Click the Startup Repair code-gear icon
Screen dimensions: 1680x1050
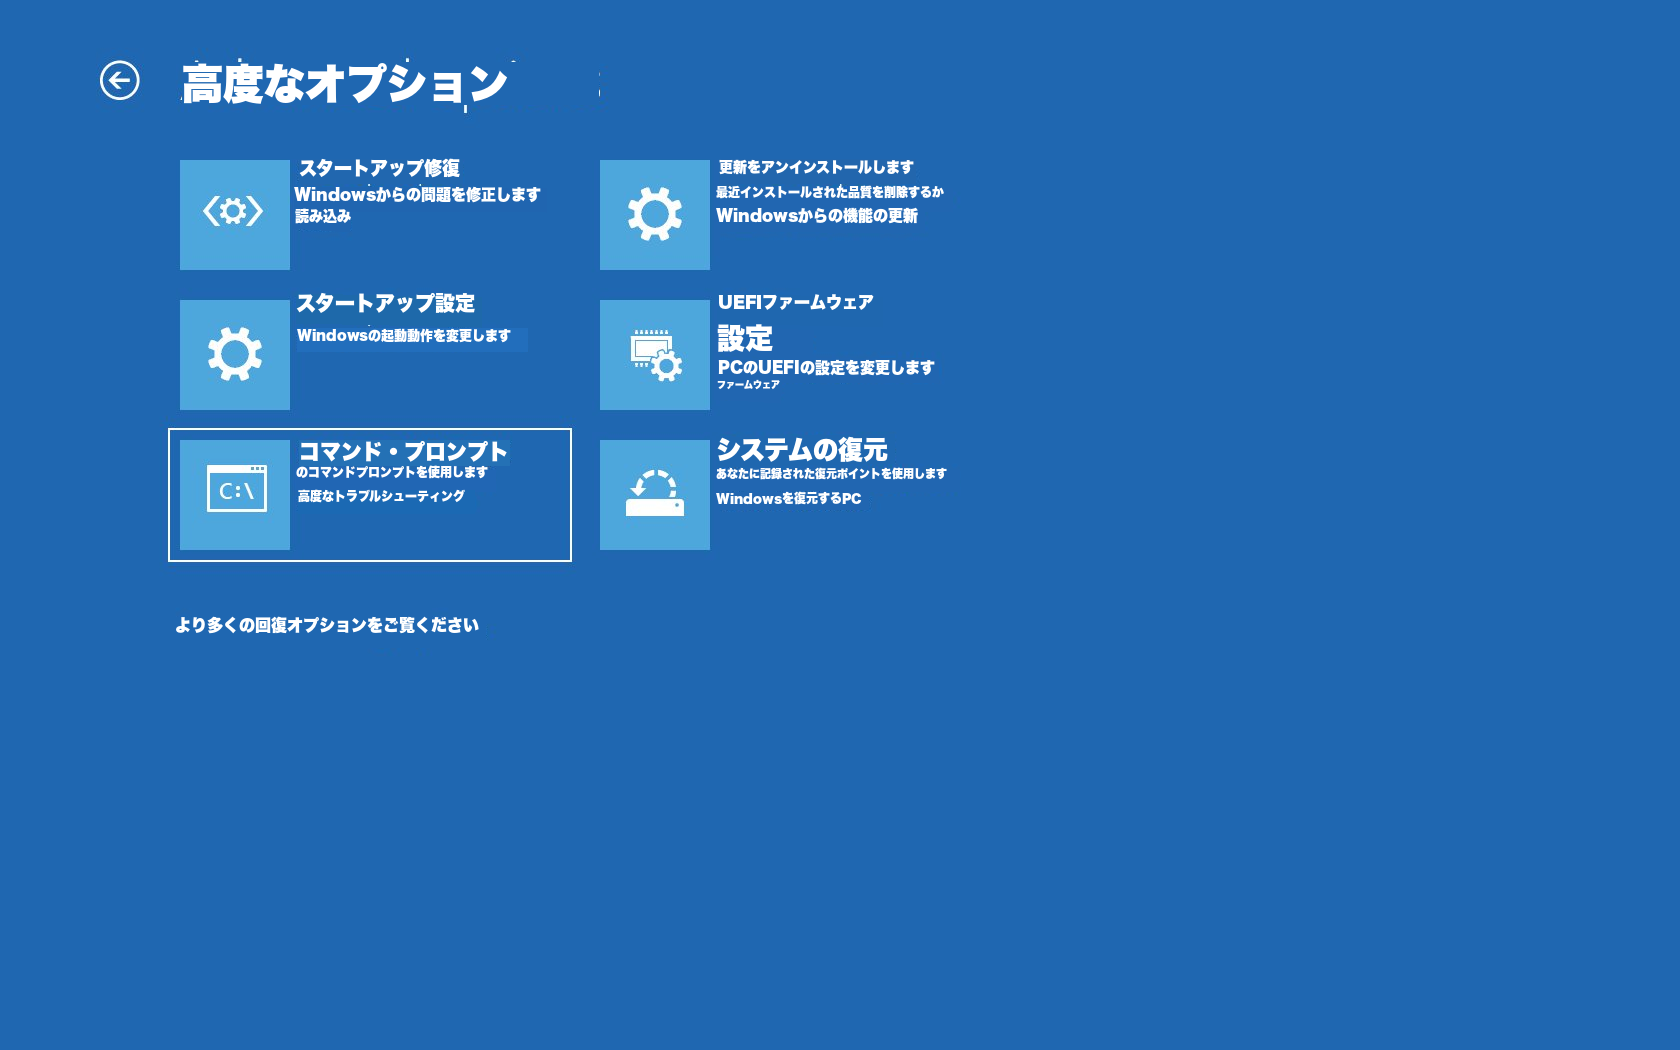click(234, 214)
